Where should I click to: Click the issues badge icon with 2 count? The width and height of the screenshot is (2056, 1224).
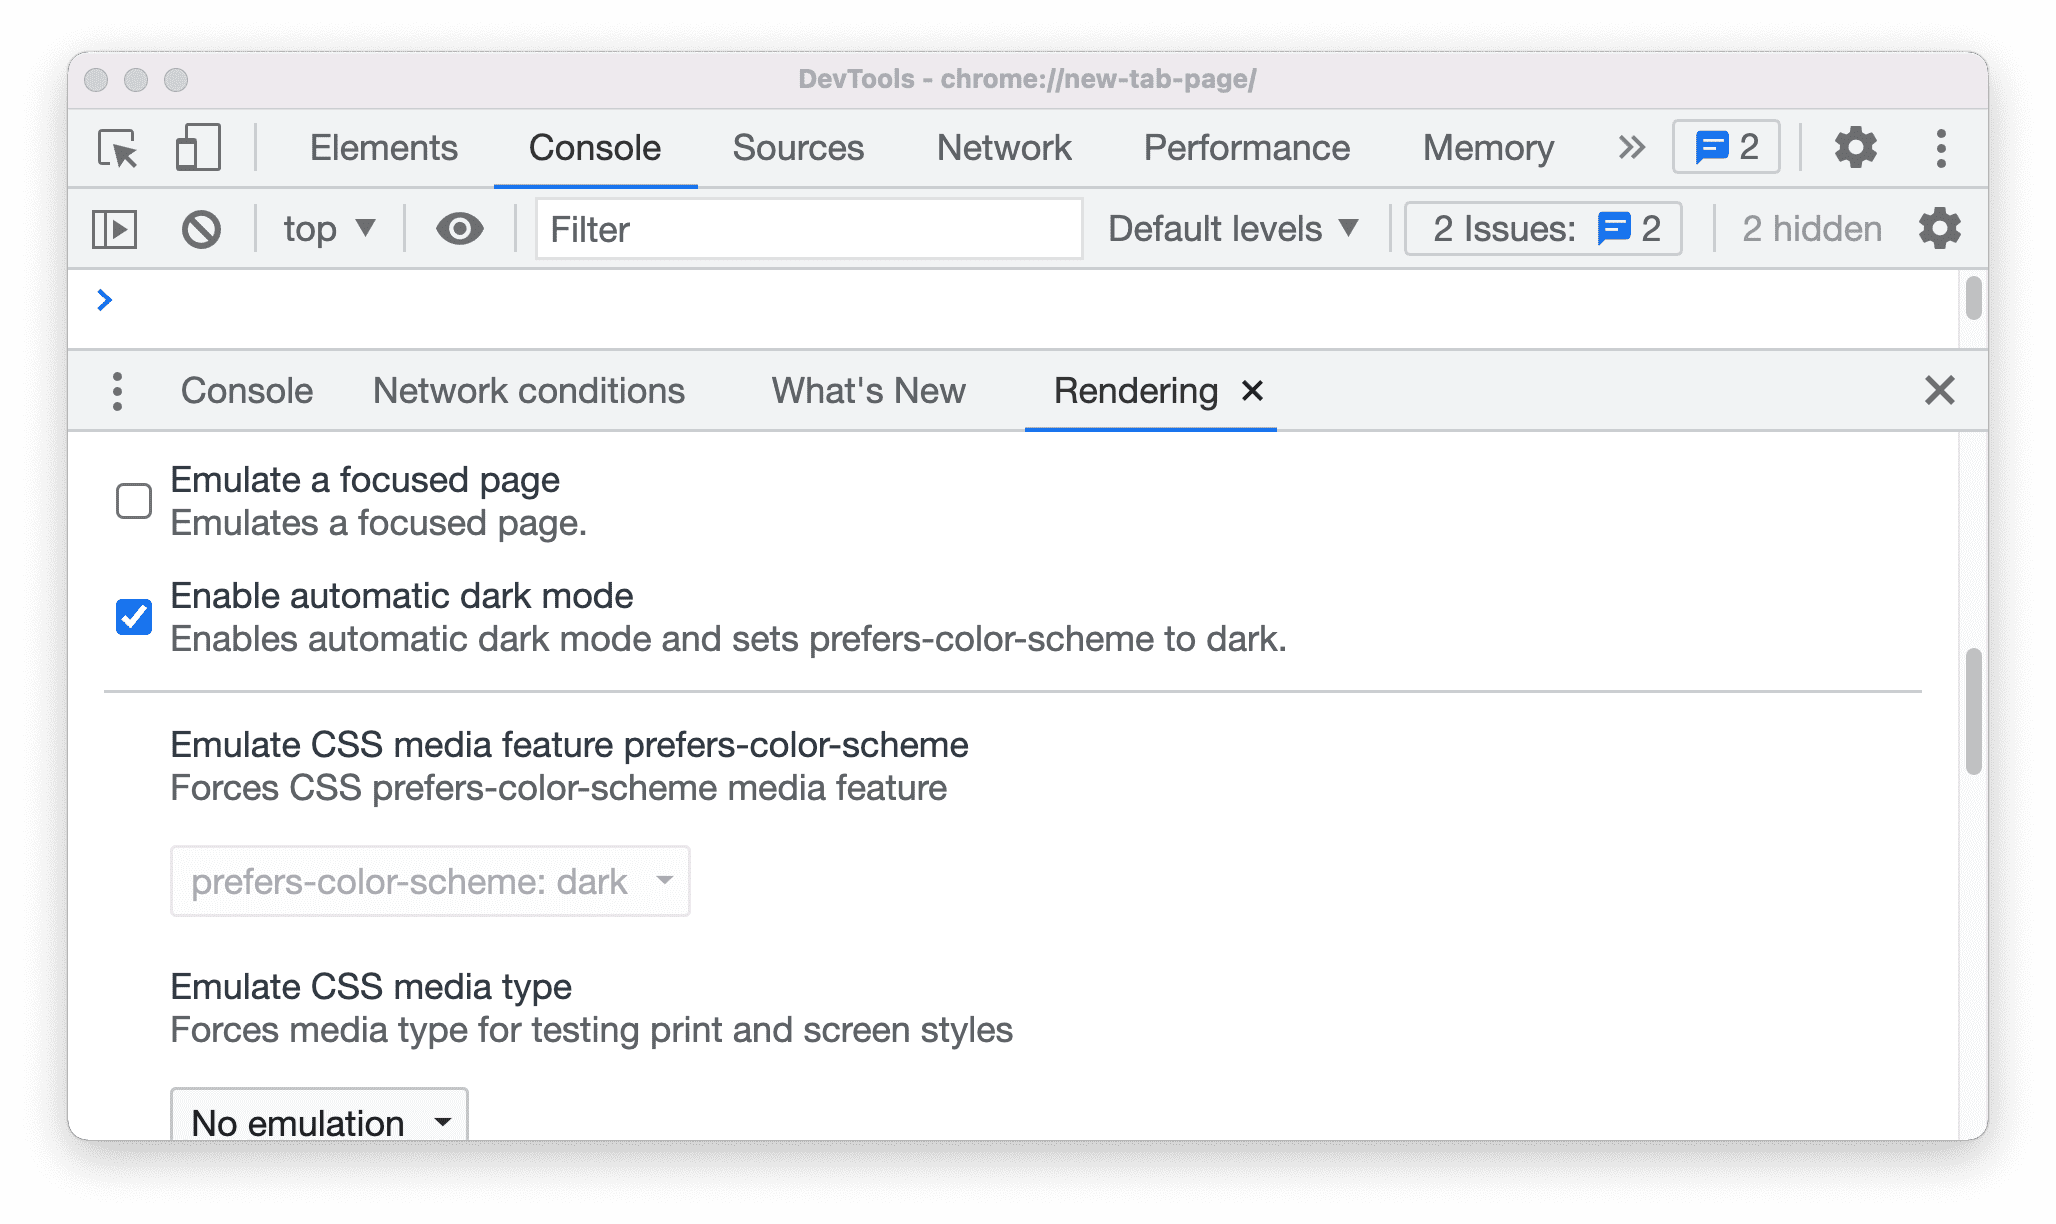pos(1727,147)
